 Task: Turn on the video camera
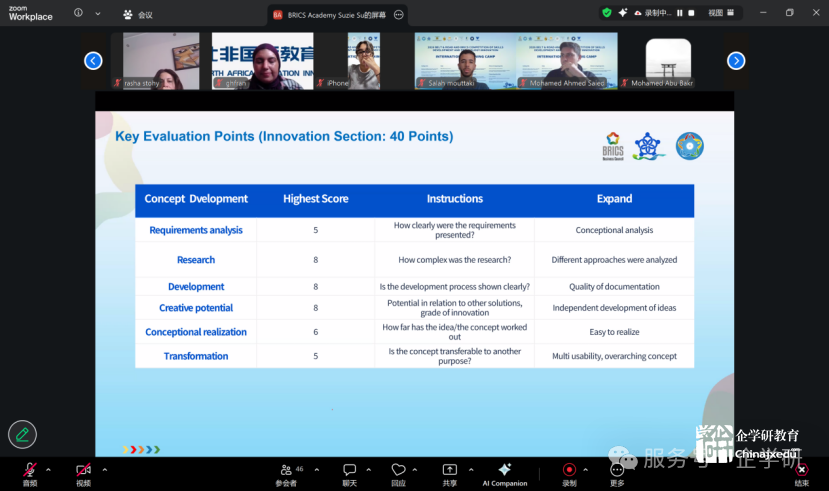(83, 470)
